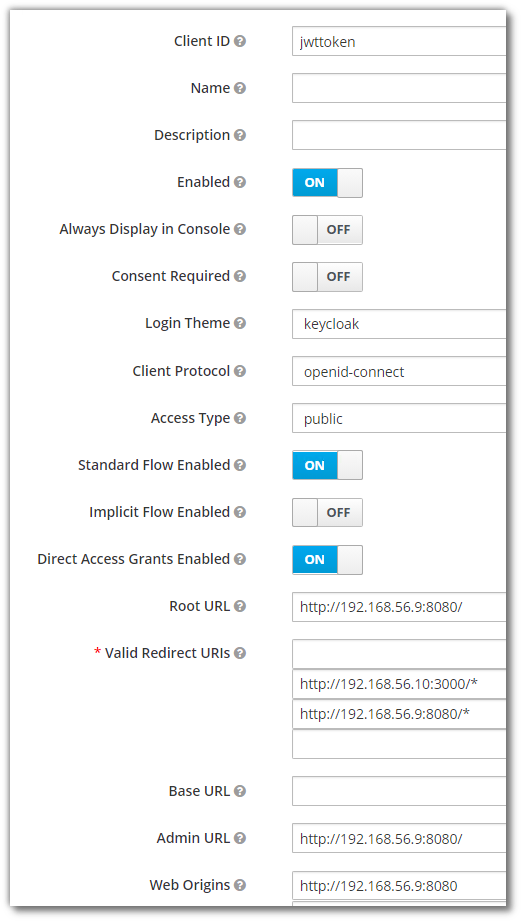Click the Admin URL input field
The image size is (522, 922).
click(399, 839)
